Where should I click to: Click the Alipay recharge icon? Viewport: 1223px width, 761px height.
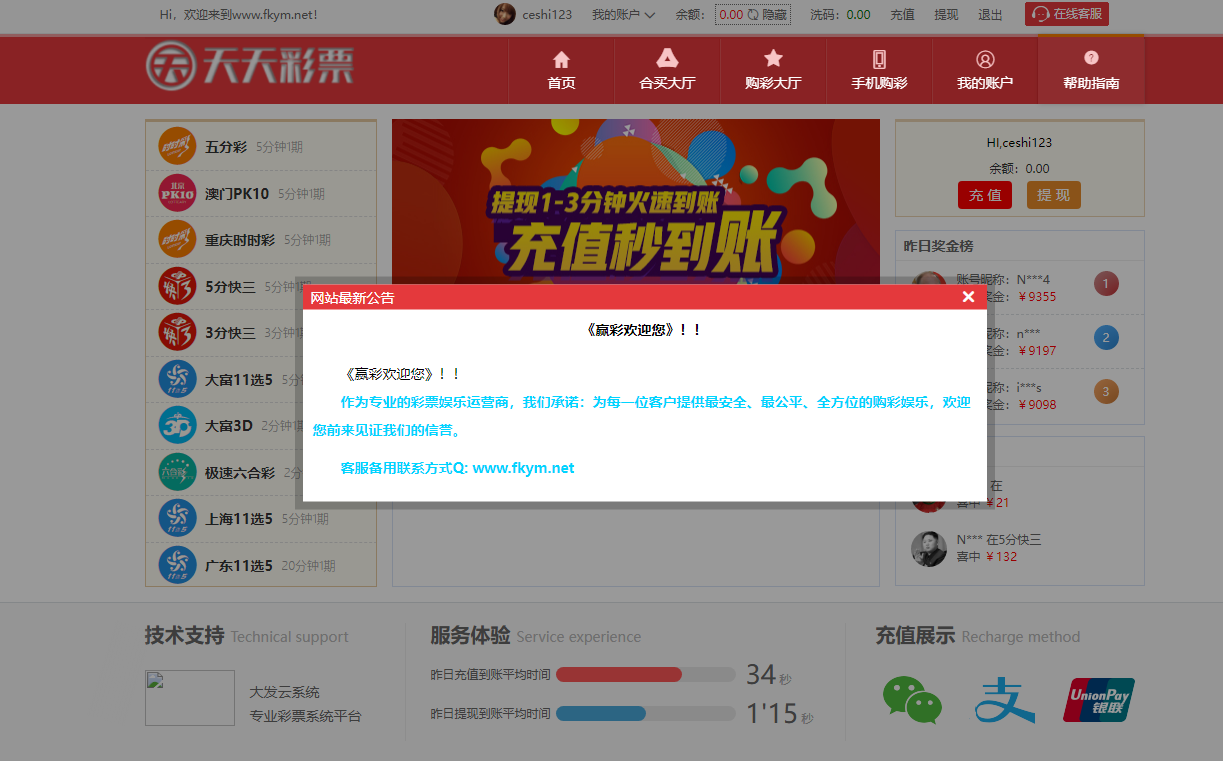[1004, 700]
